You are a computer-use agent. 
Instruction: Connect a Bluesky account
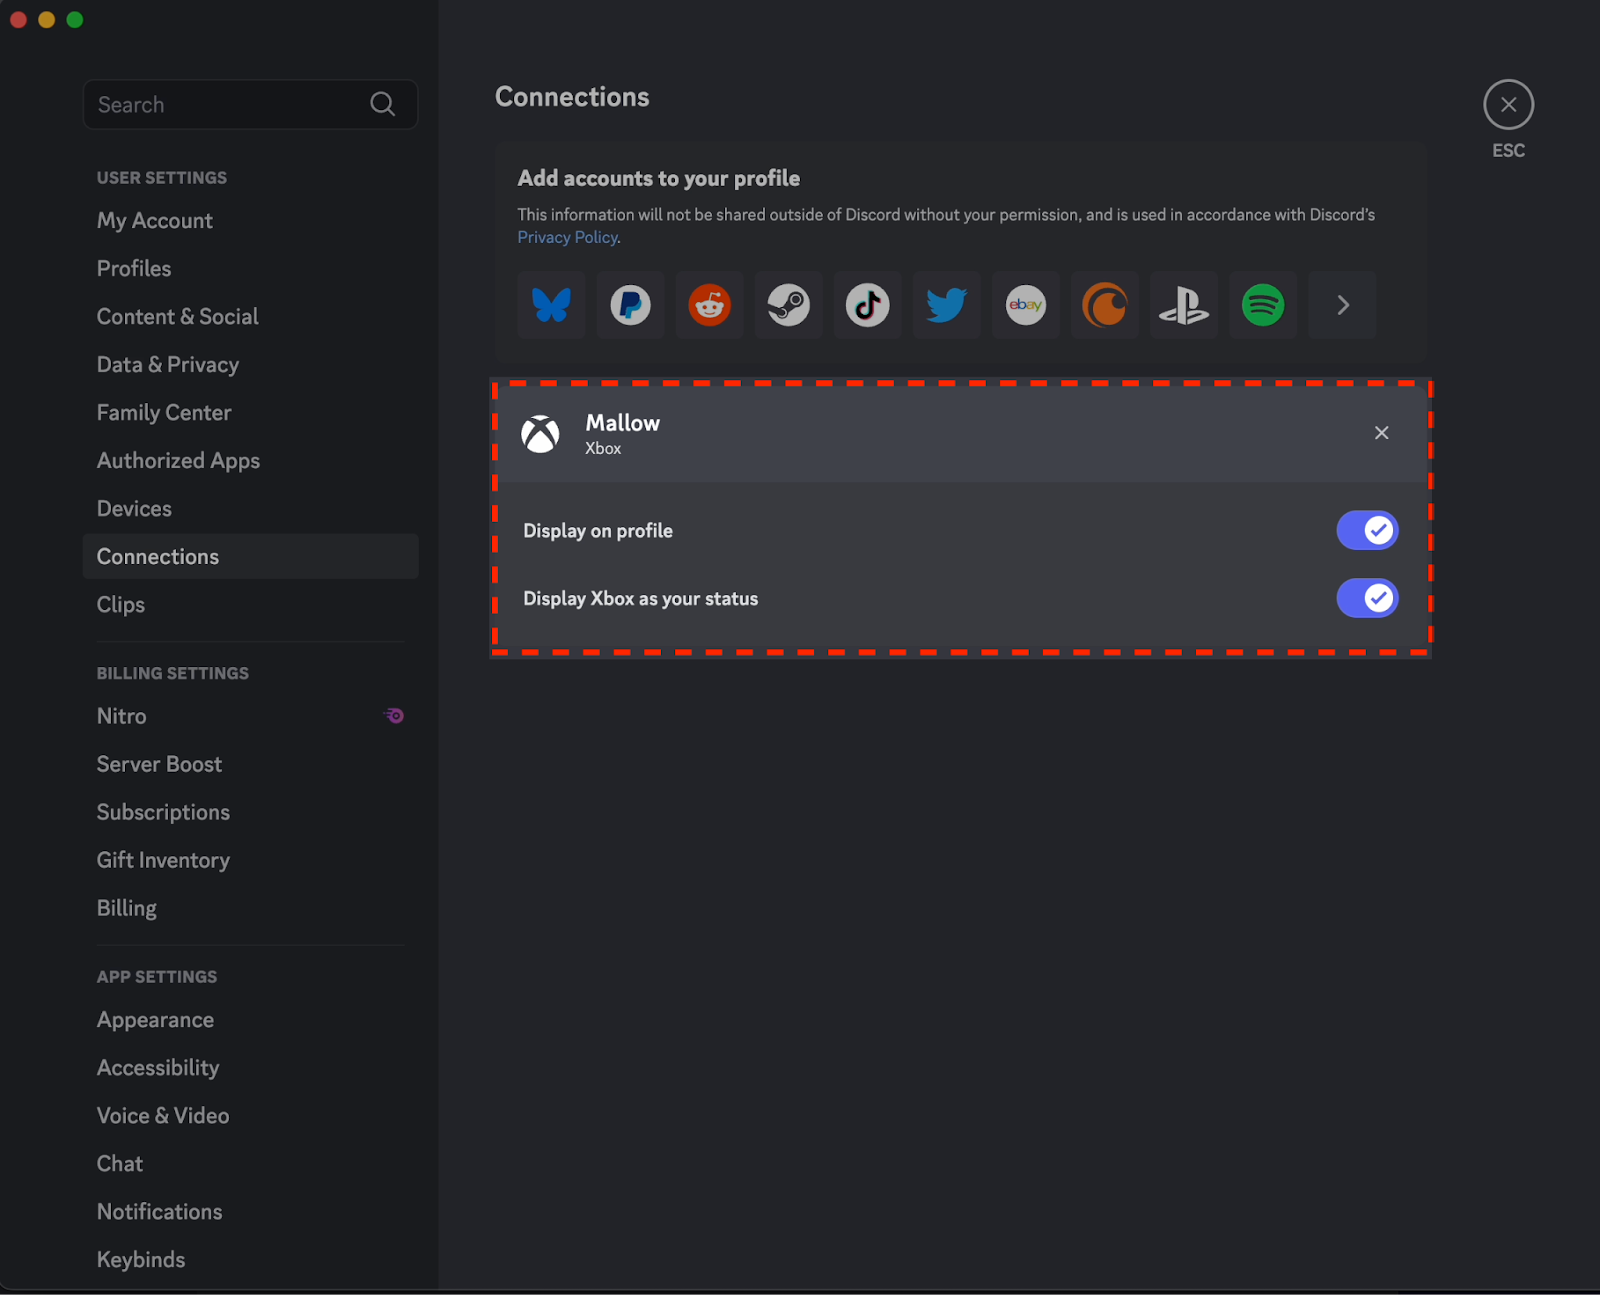(551, 305)
